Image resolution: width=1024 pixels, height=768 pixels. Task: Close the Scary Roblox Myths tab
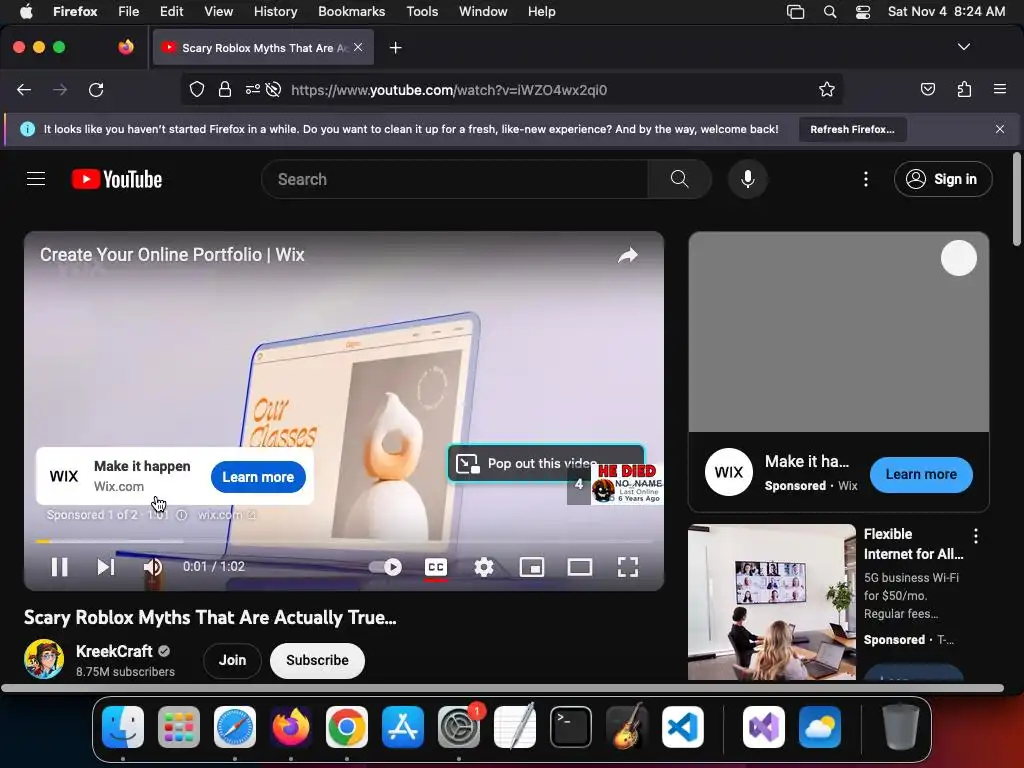point(358,47)
